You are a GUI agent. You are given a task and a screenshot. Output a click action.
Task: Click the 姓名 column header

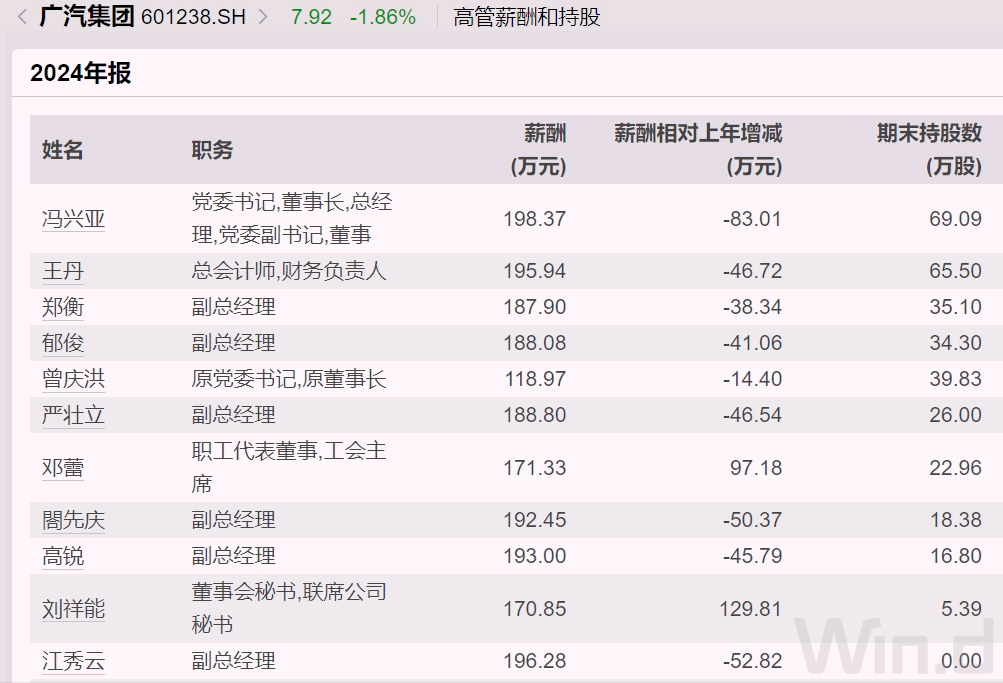click(63, 150)
